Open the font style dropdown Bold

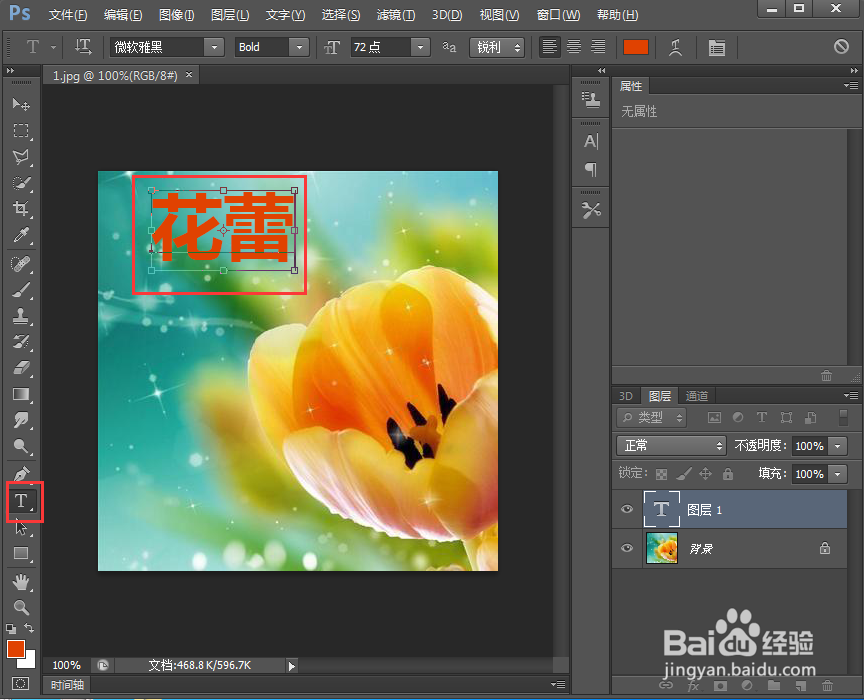299,47
